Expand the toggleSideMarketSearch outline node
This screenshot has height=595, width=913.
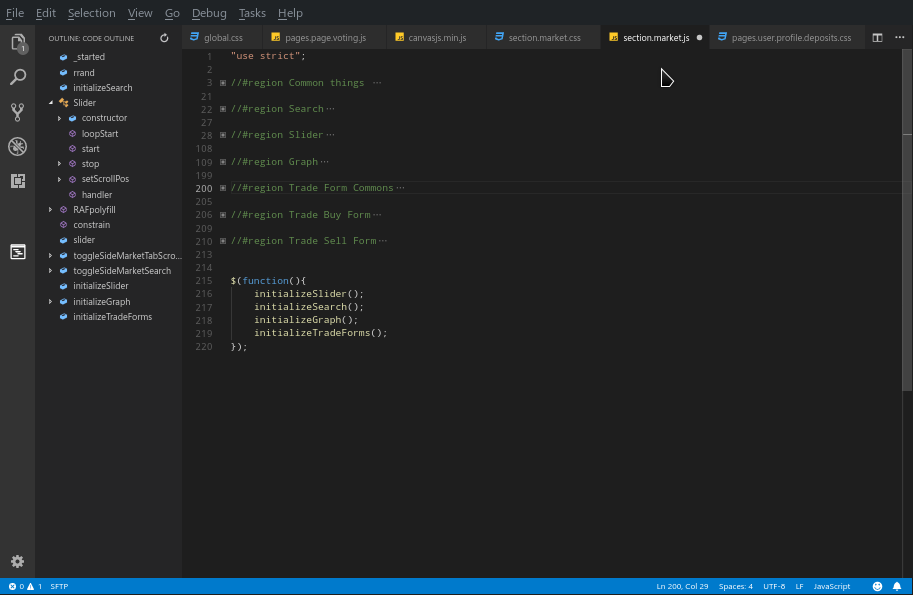pyautogui.click(x=51, y=270)
